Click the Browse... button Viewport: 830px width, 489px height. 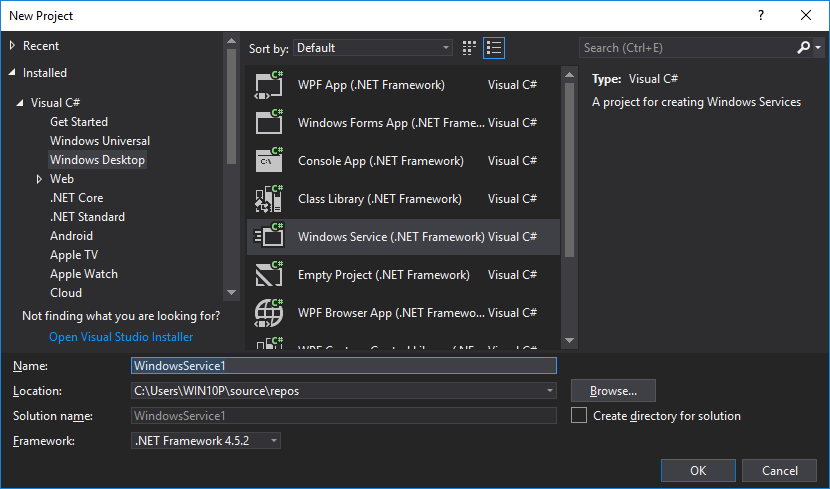click(x=613, y=391)
